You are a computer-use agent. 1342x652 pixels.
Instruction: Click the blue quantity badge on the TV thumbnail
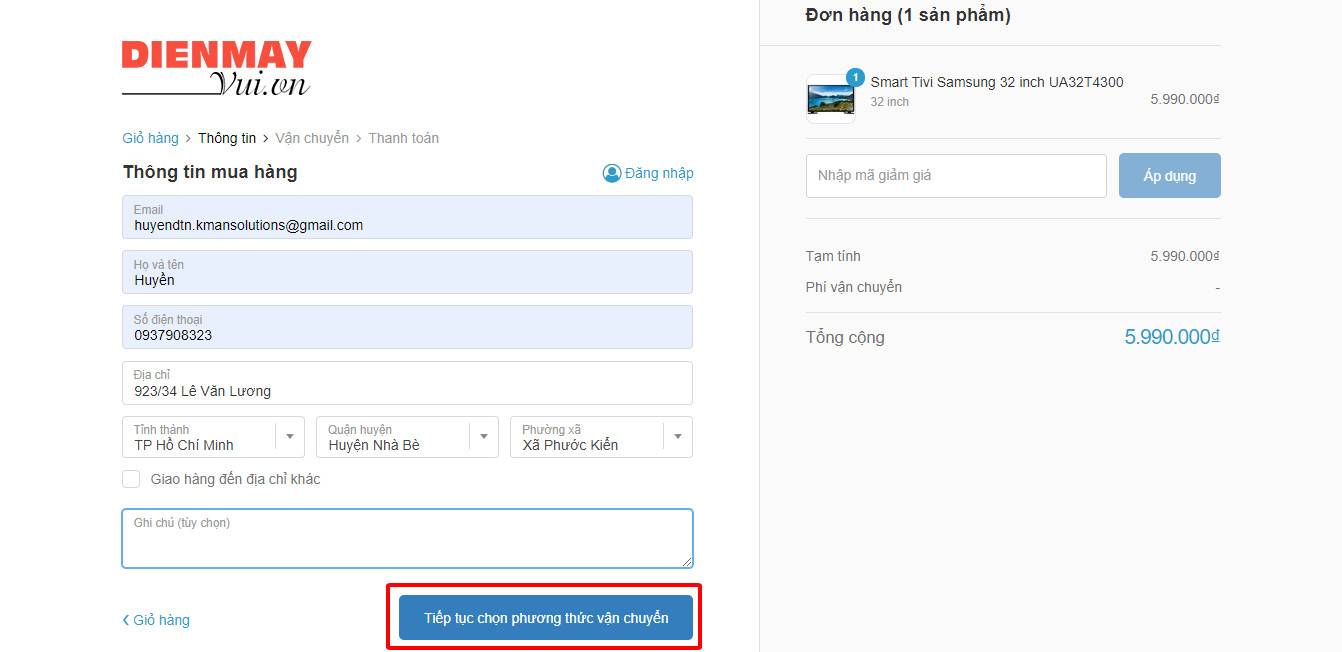pyautogui.click(x=855, y=77)
